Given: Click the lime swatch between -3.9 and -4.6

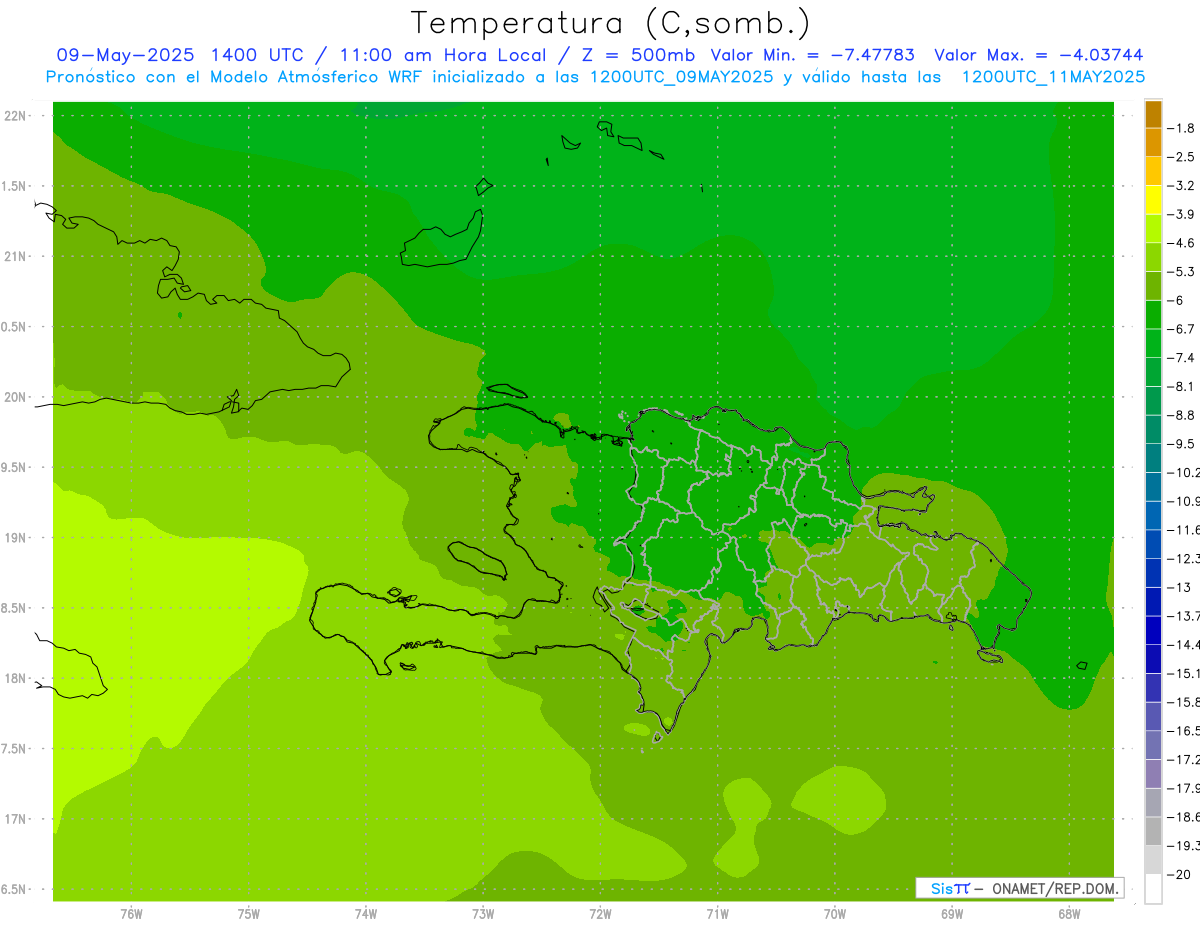Looking at the screenshot, I should 1153,228.
